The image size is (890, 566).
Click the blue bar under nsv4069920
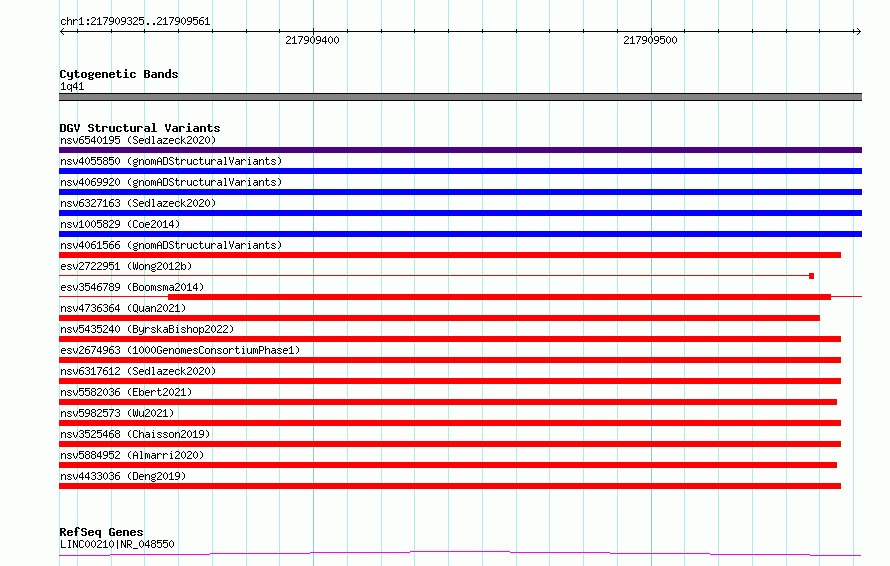coord(460,192)
